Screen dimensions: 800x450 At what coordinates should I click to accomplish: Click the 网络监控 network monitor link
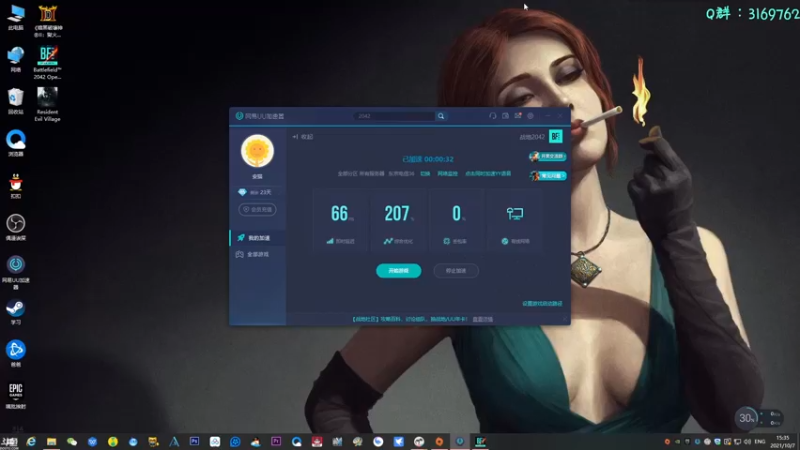447,174
